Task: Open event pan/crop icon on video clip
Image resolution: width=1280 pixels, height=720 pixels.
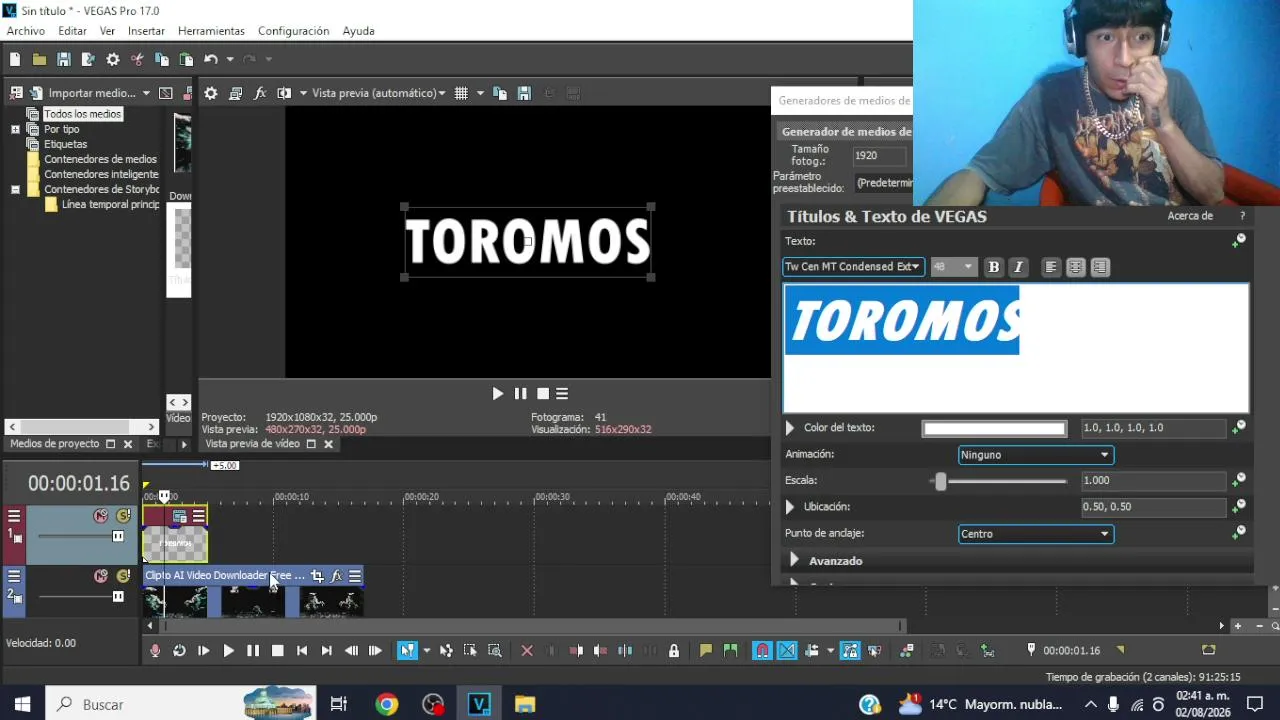Action: (317, 576)
